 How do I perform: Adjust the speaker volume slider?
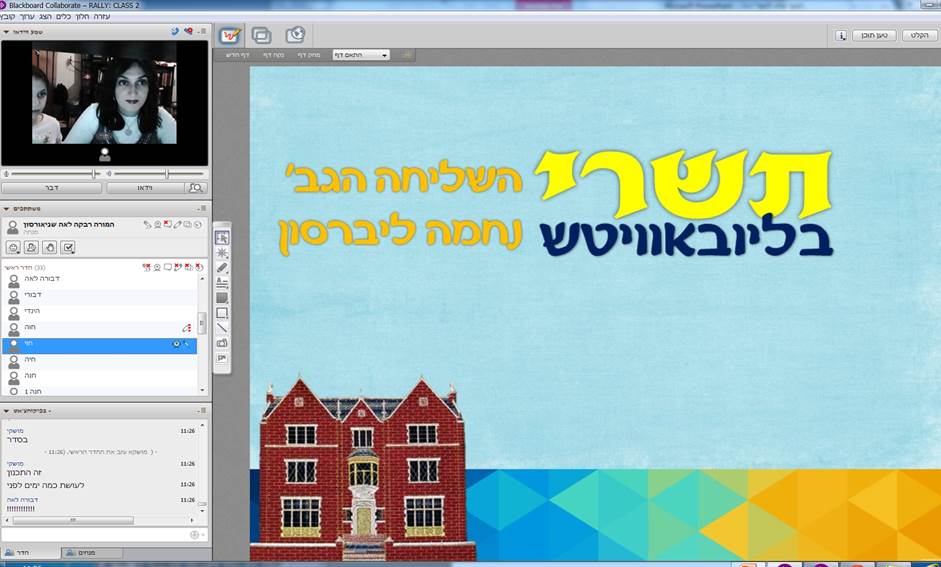[167, 174]
